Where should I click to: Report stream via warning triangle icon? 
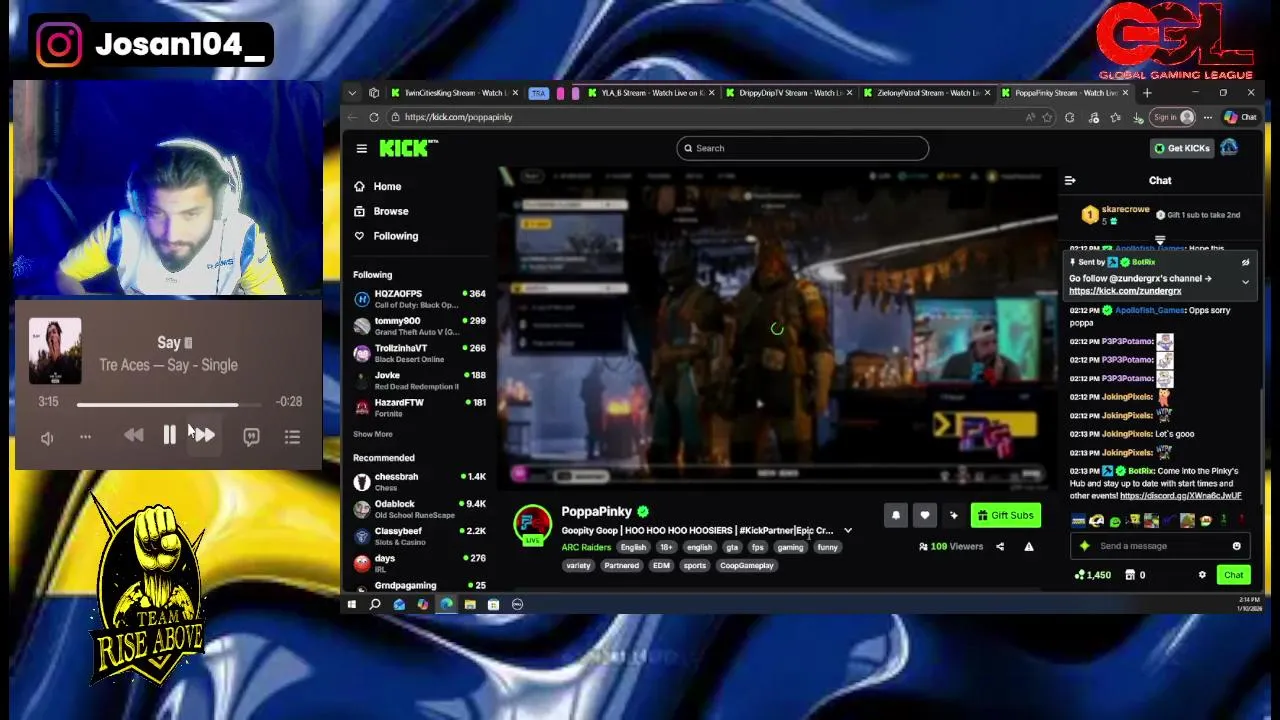[1029, 547]
